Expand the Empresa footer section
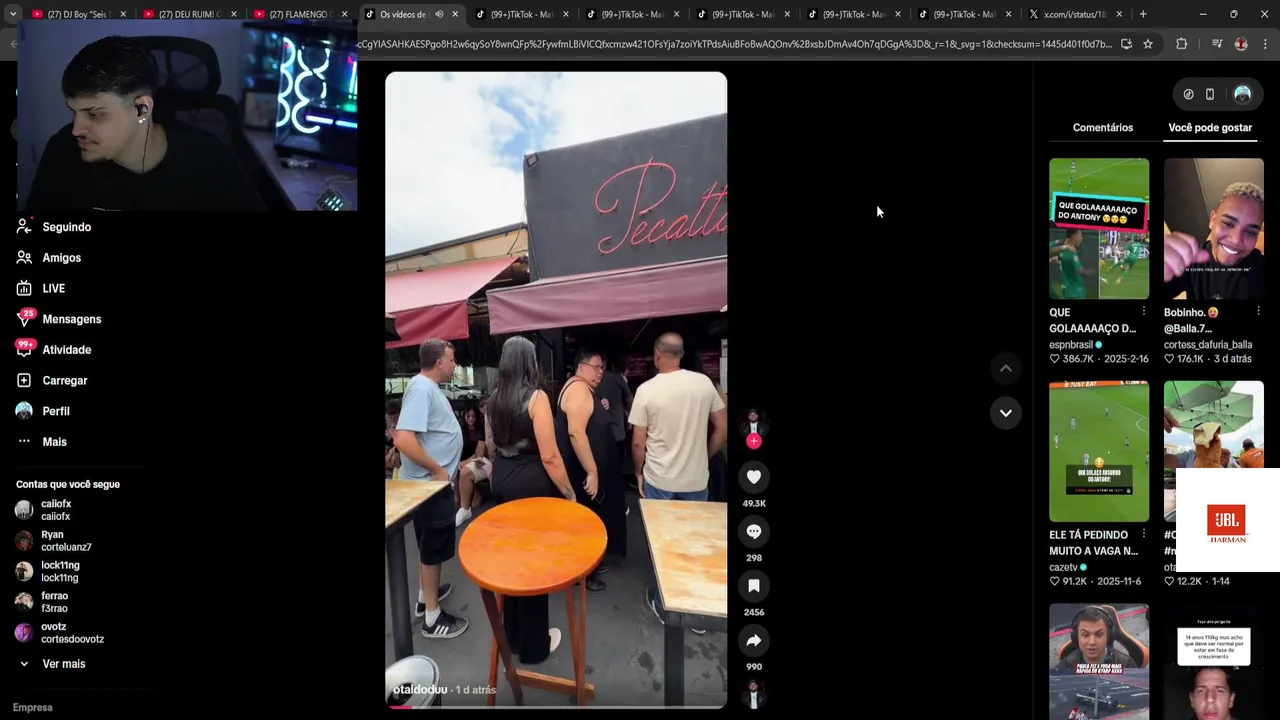The image size is (1280, 720). click(33, 708)
